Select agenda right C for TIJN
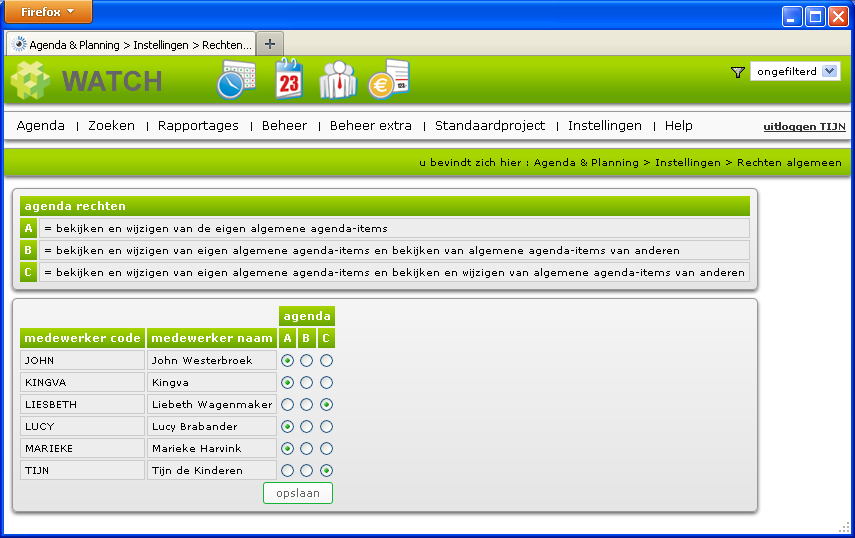The width and height of the screenshot is (855, 538). [x=326, y=470]
